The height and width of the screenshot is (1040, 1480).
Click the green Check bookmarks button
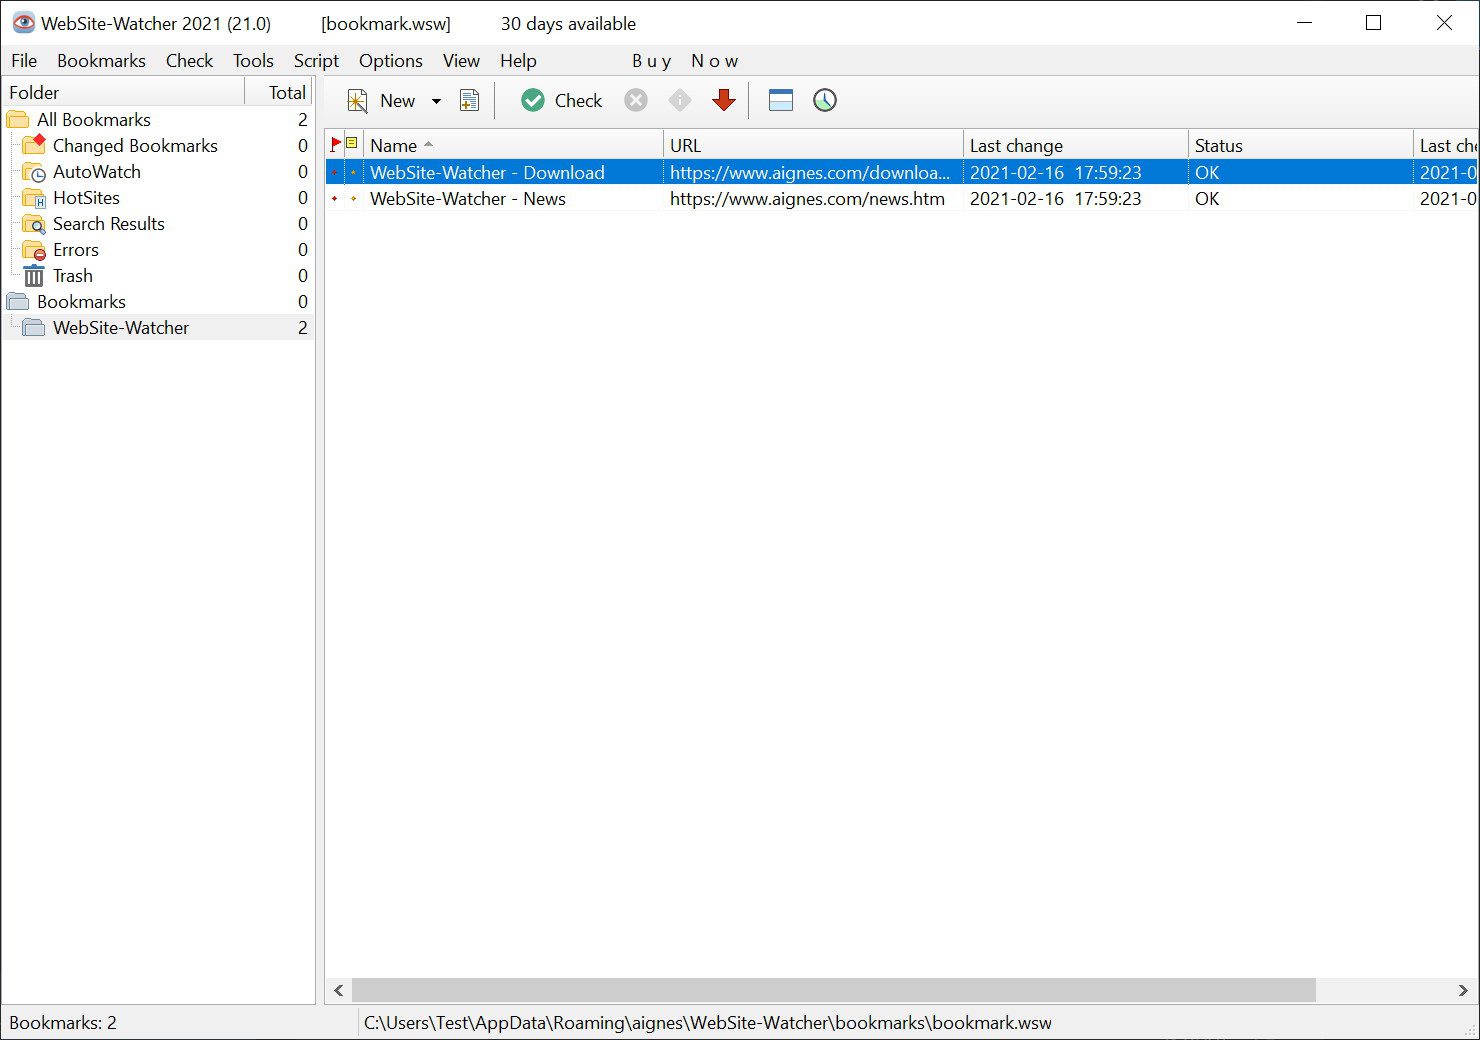(x=561, y=100)
